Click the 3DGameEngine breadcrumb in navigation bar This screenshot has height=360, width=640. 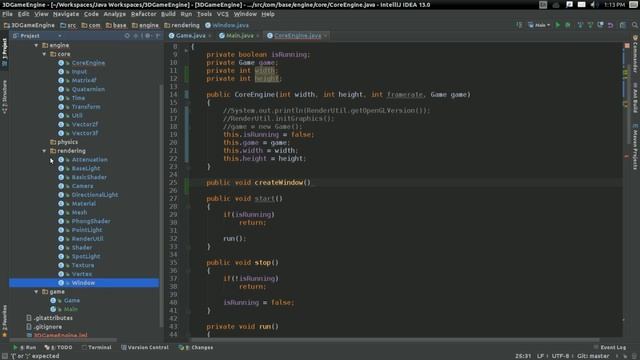(29, 25)
